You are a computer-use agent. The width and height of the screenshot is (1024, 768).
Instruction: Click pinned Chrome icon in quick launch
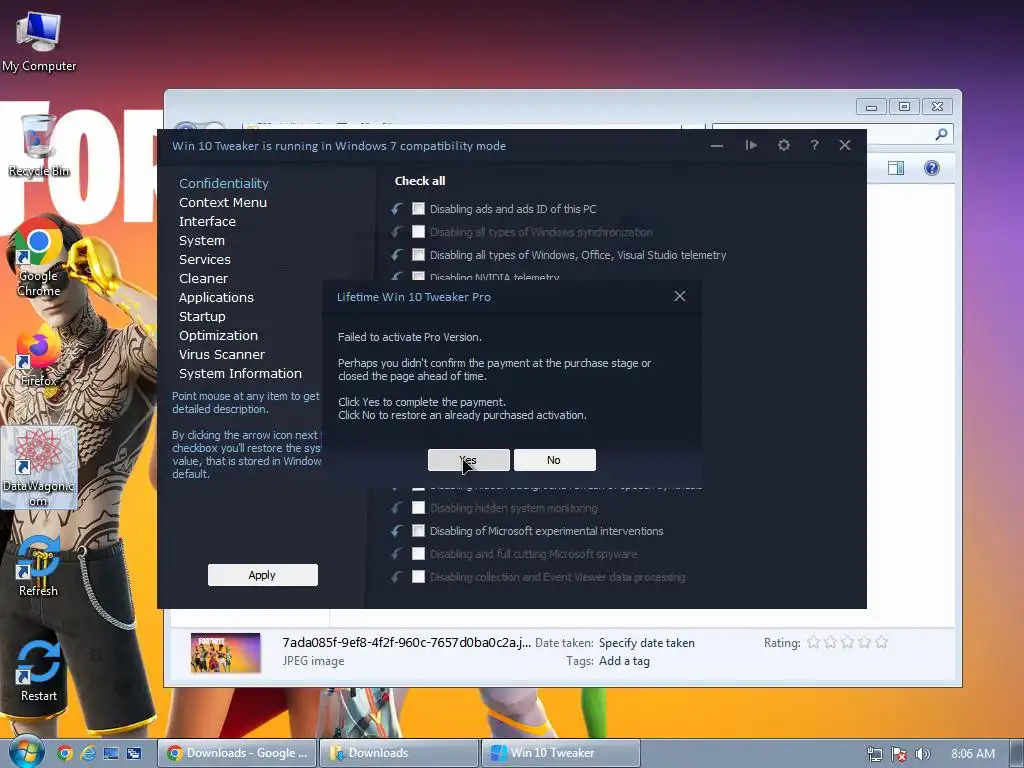coord(65,753)
